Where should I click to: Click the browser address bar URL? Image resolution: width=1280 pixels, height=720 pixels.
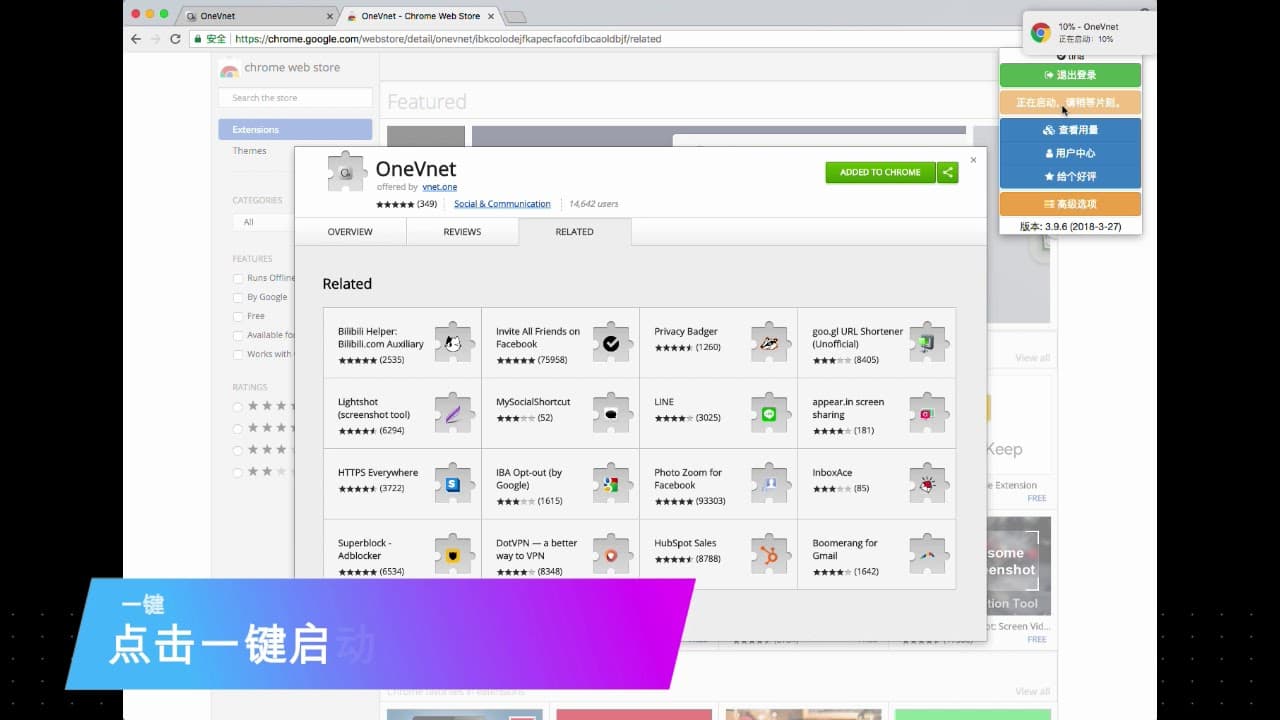click(x=448, y=39)
